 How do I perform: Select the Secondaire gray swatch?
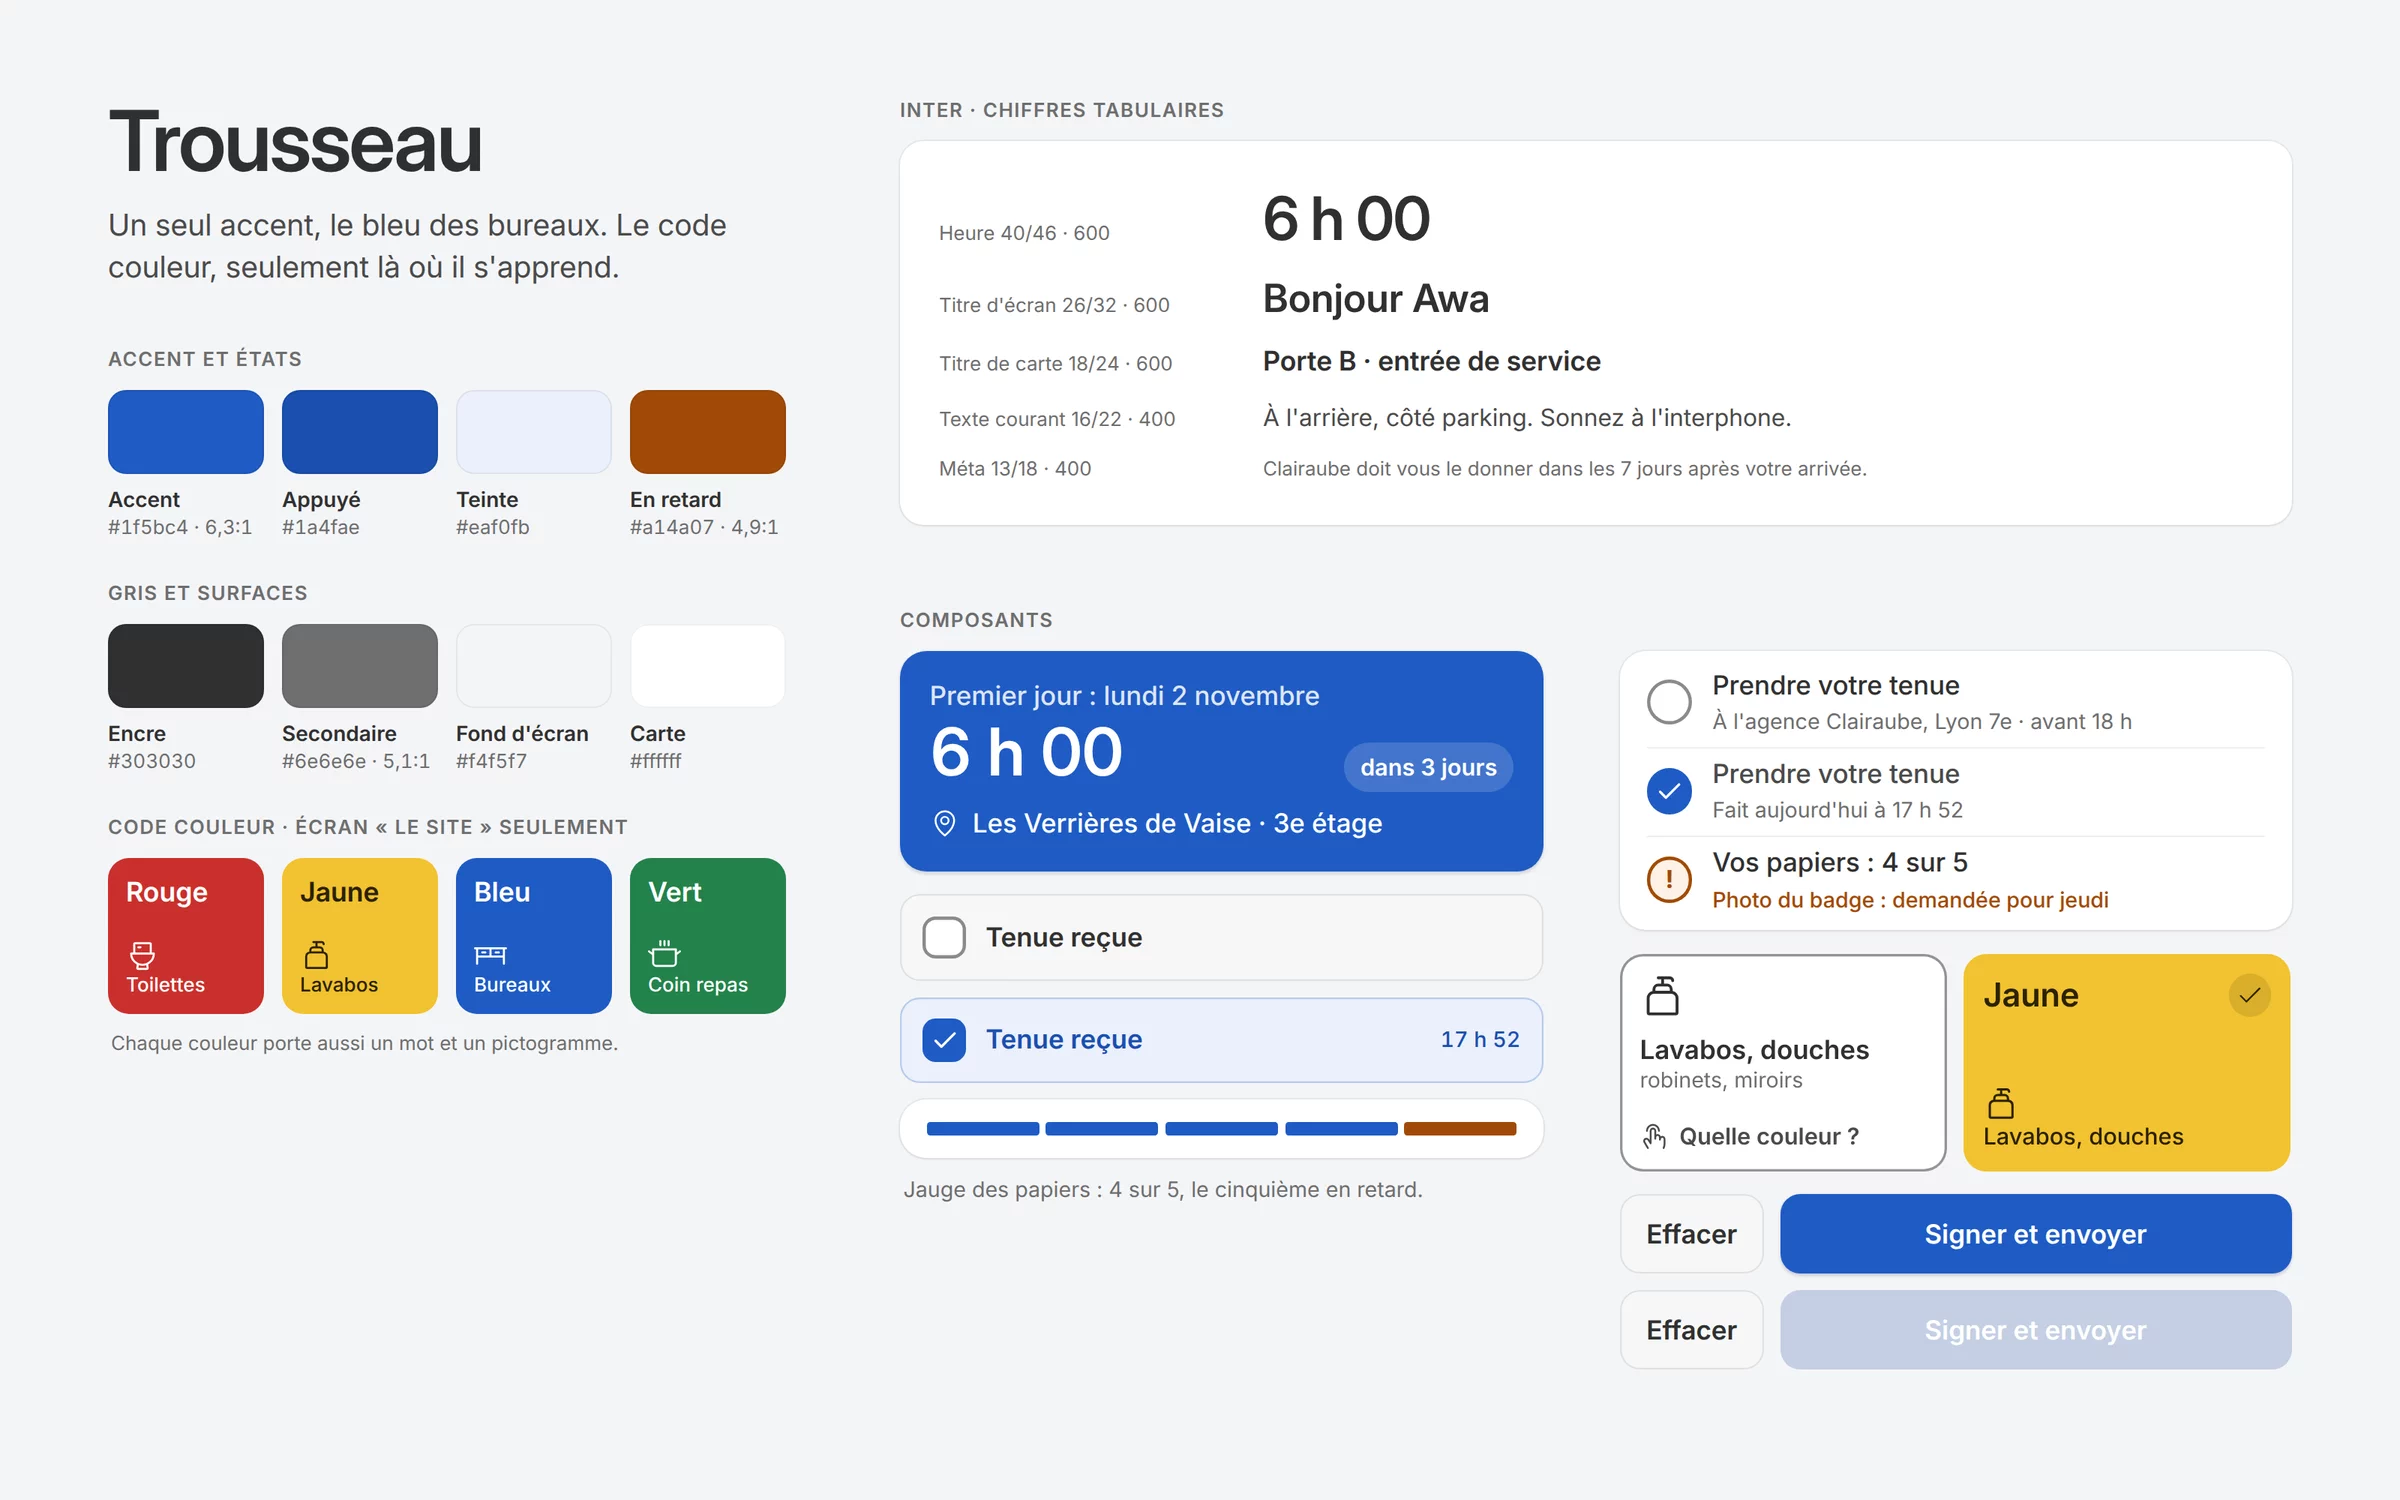(360, 666)
